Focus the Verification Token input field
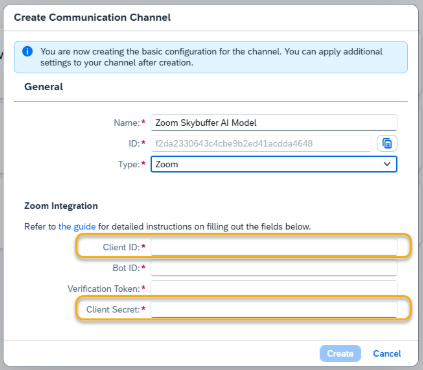 tap(274, 289)
